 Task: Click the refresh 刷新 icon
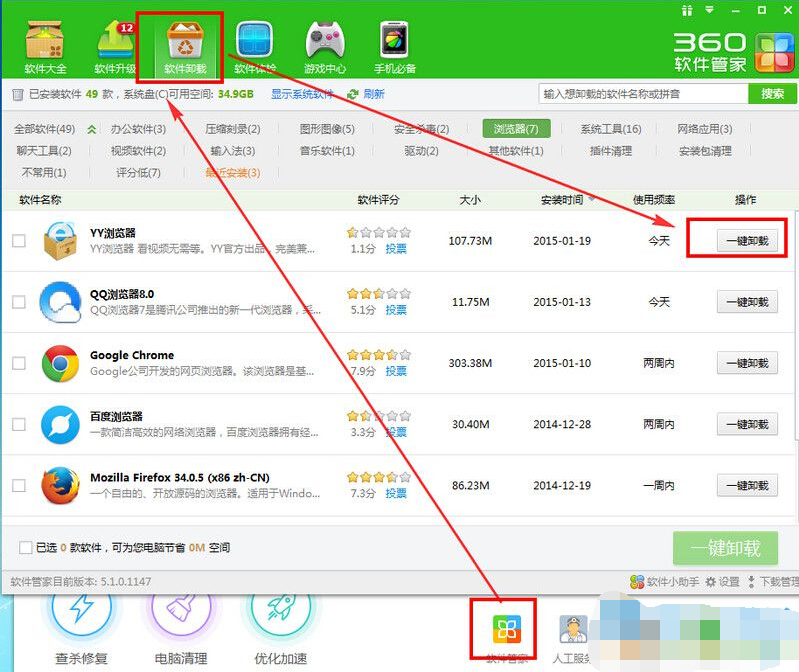pyautogui.click(x=352, y=94)
